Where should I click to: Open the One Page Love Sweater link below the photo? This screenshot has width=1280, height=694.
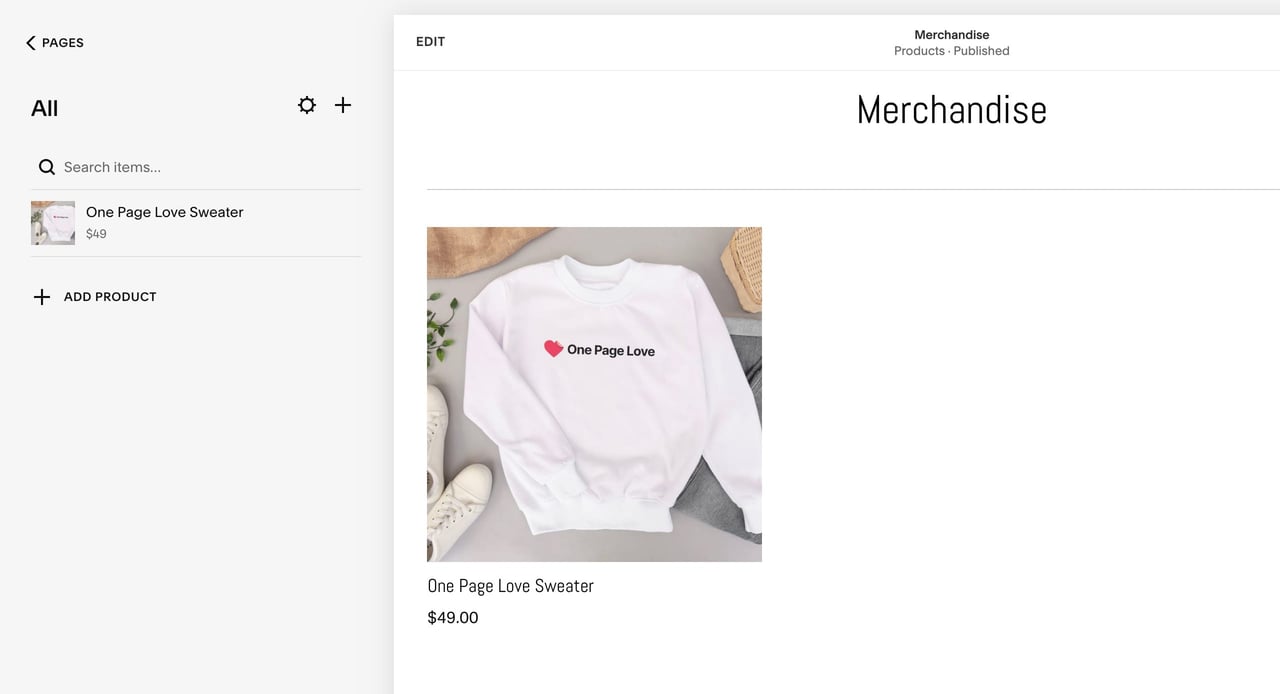click(x=510, y=585)
